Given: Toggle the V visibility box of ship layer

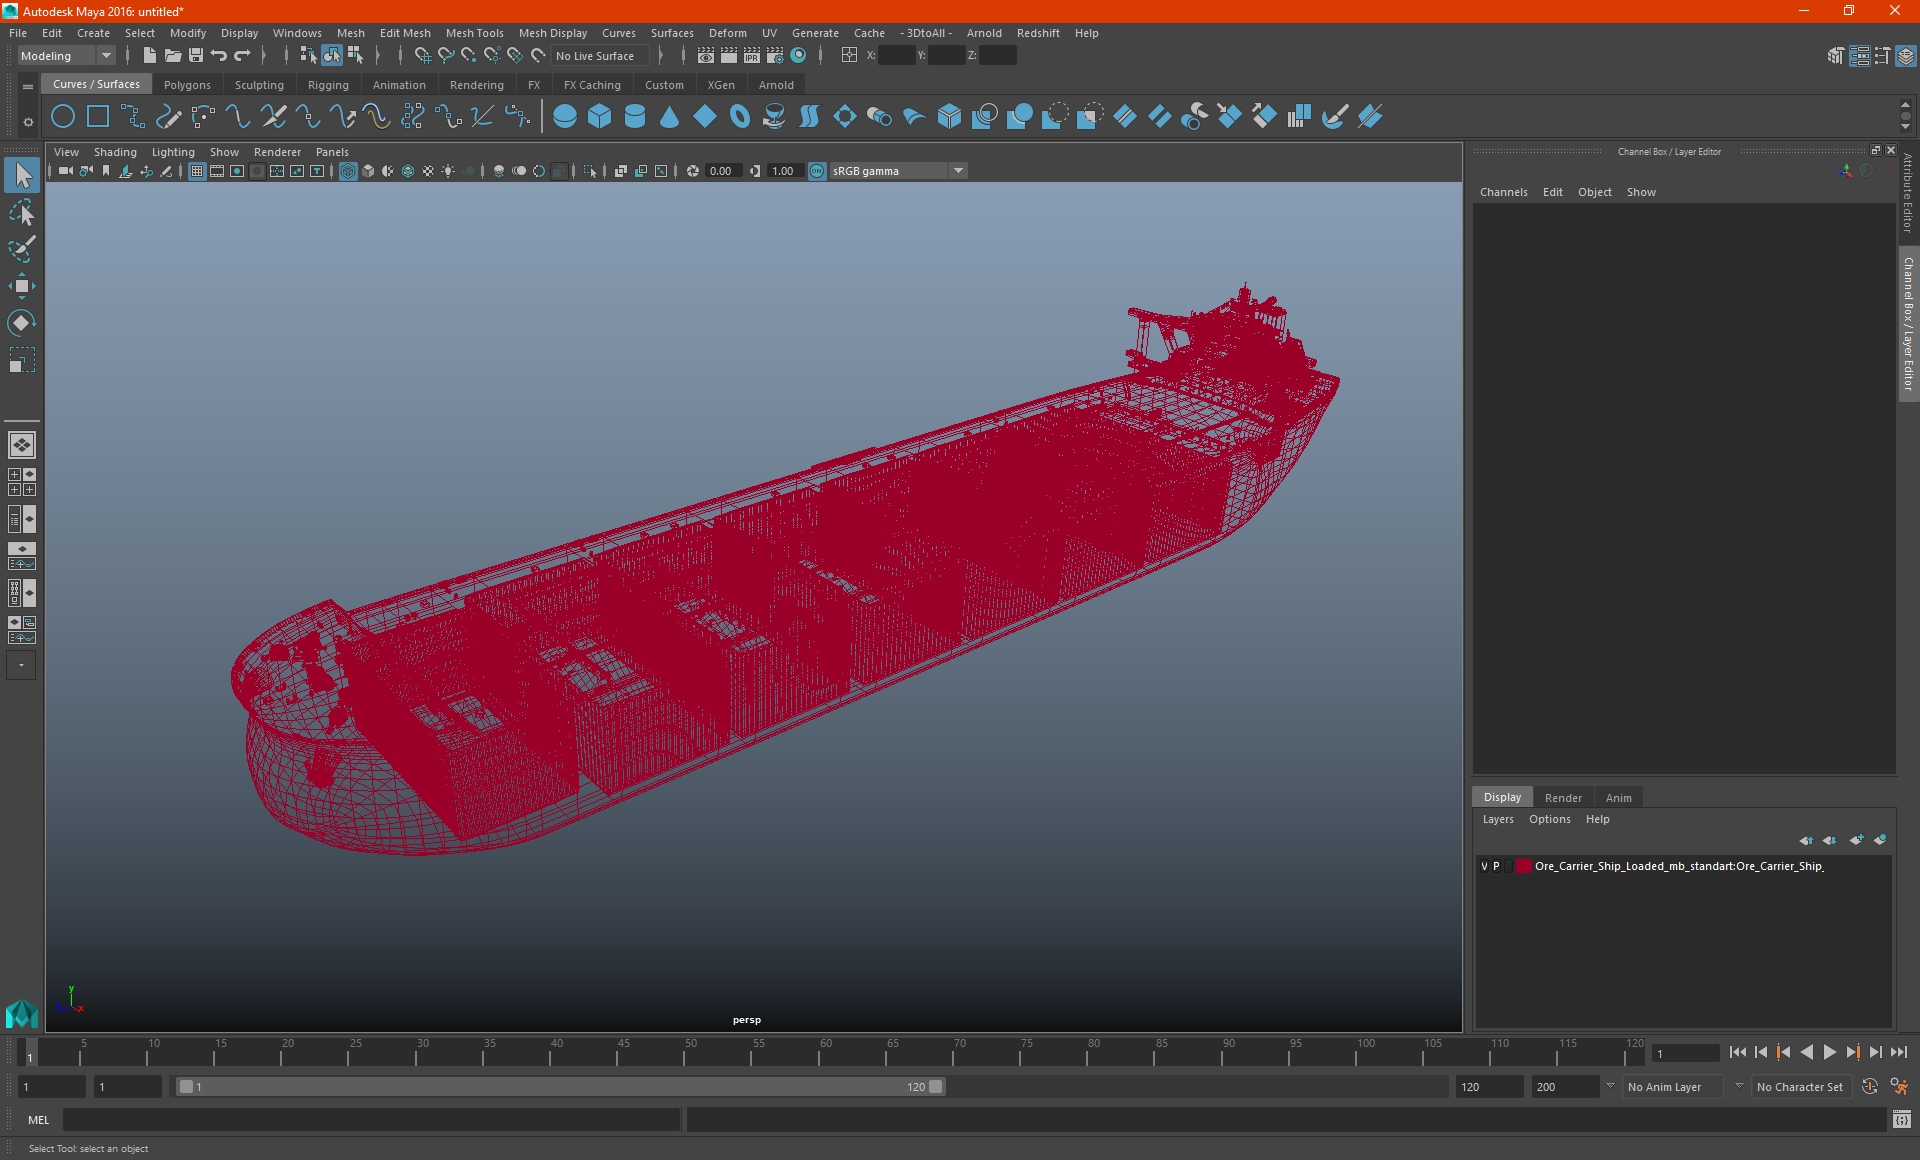Looking at the screenshot, I should (1484, 866).
